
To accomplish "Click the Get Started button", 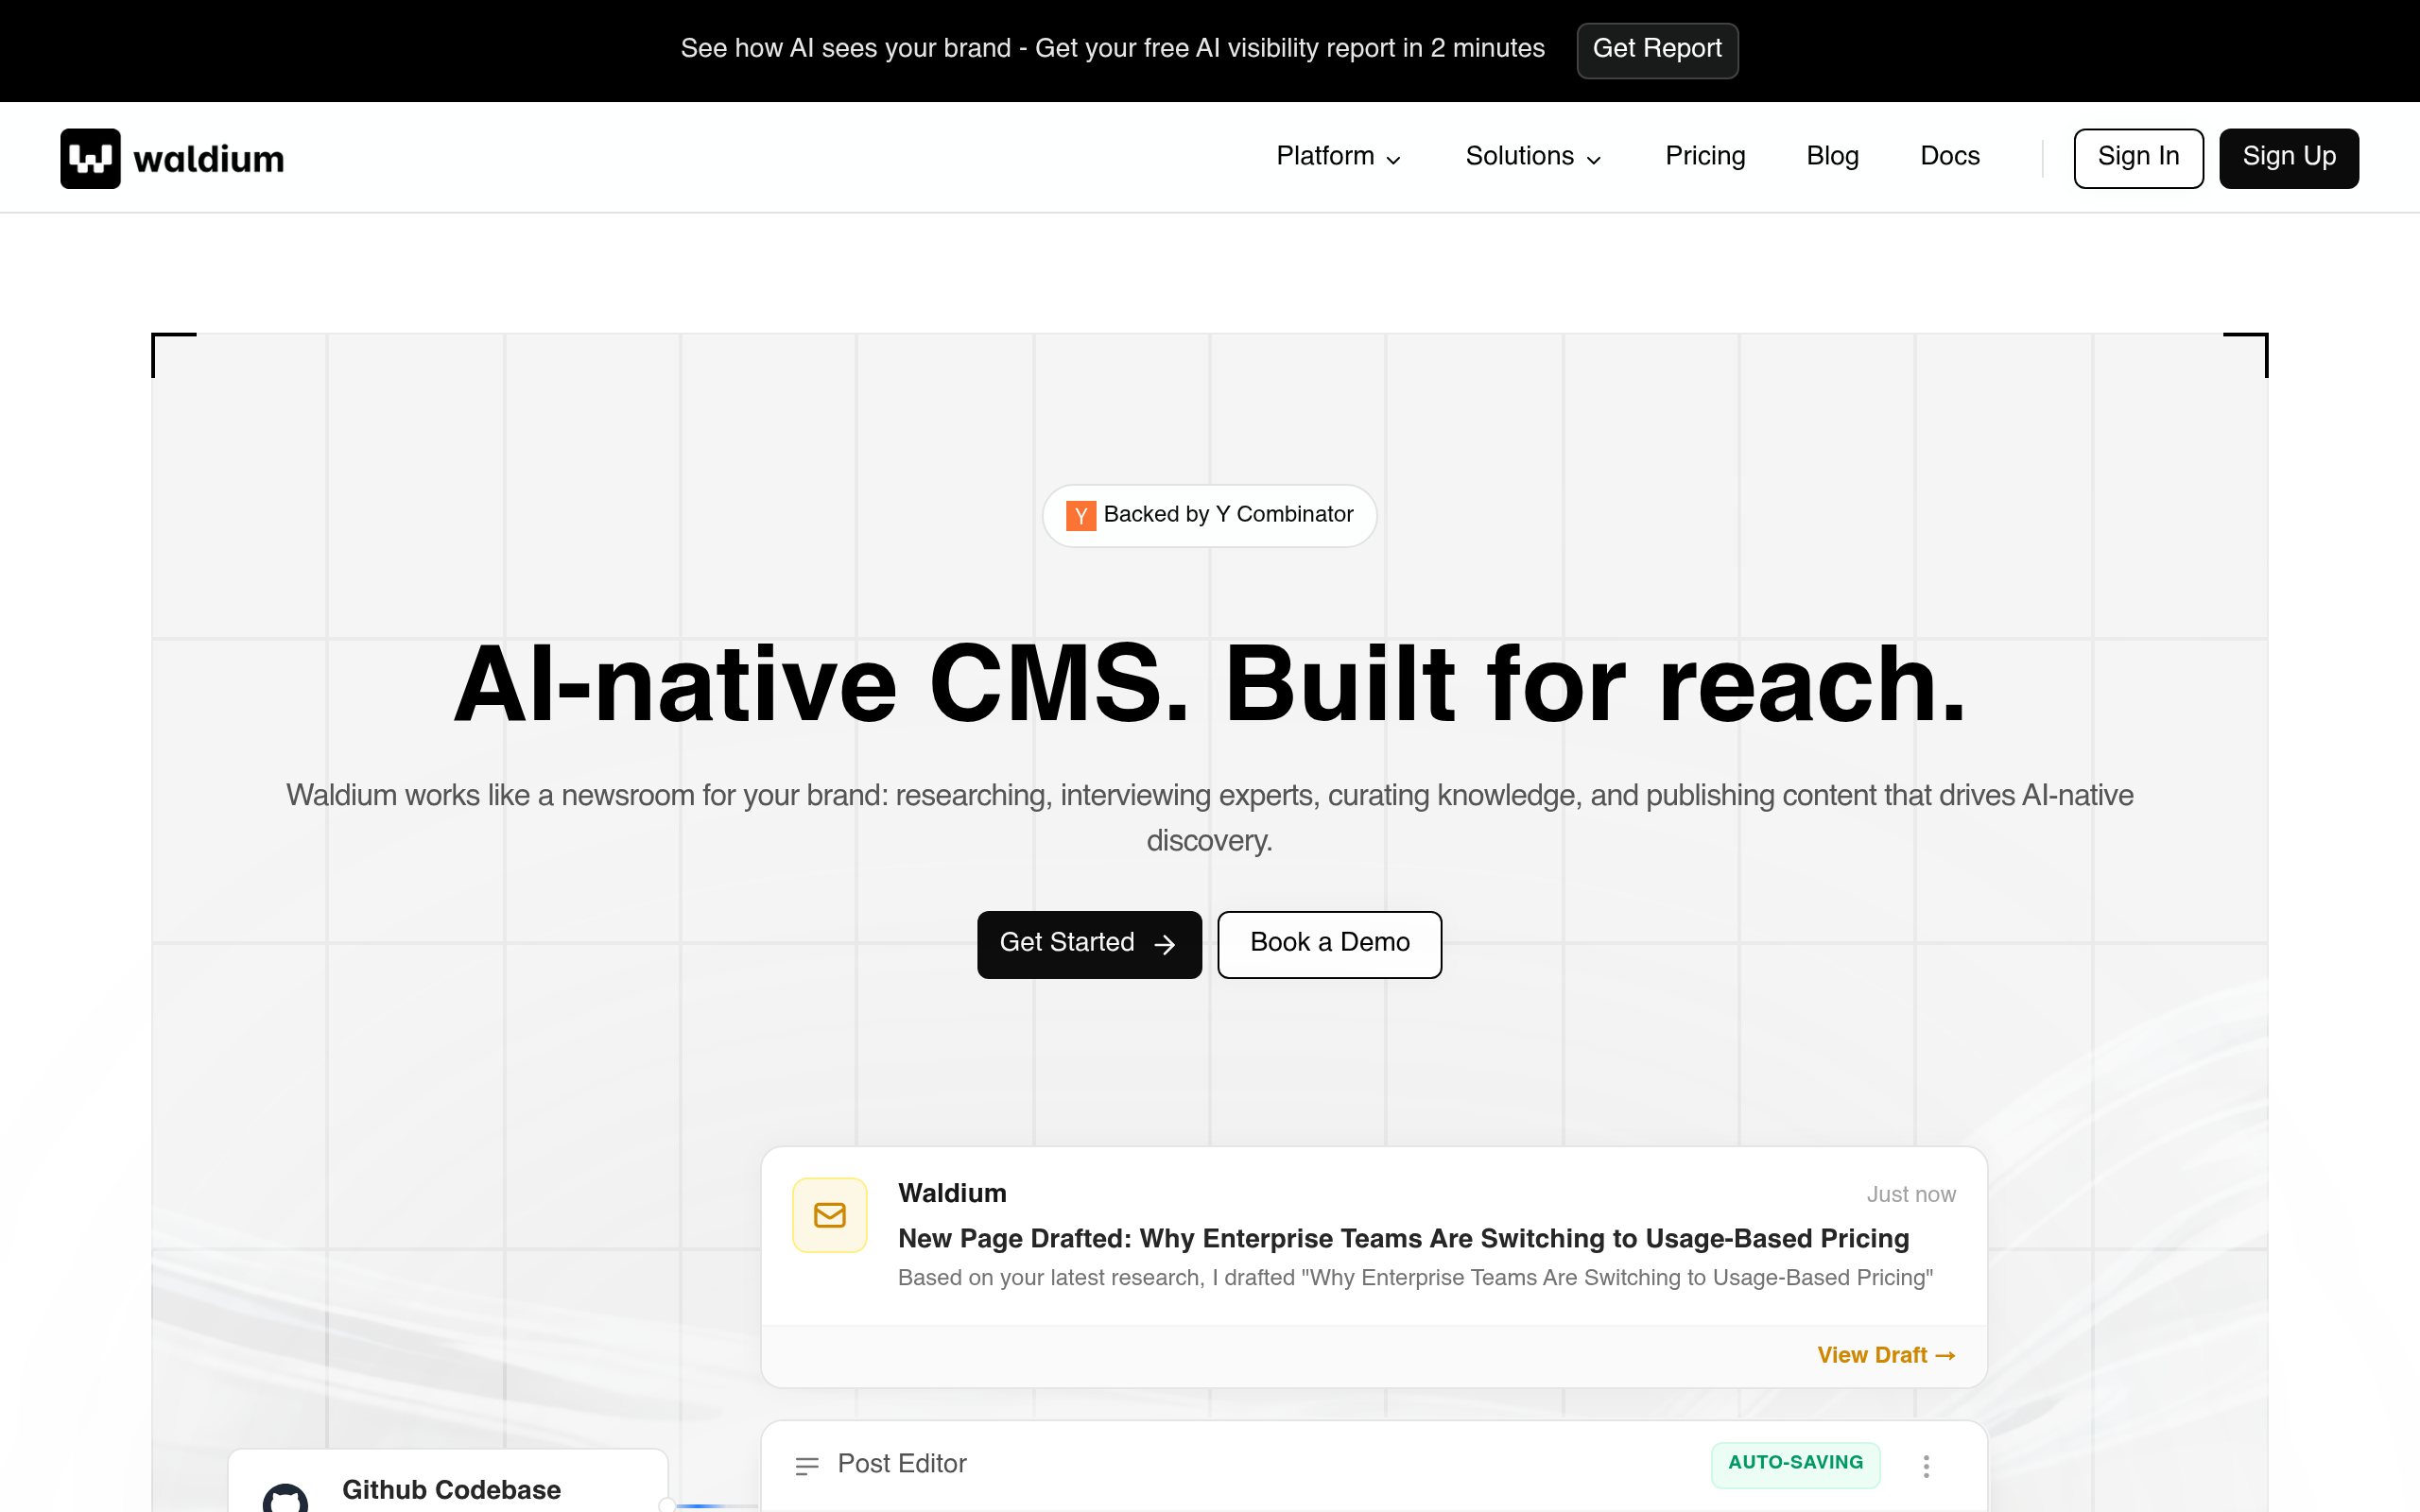I will point(1089,944).
